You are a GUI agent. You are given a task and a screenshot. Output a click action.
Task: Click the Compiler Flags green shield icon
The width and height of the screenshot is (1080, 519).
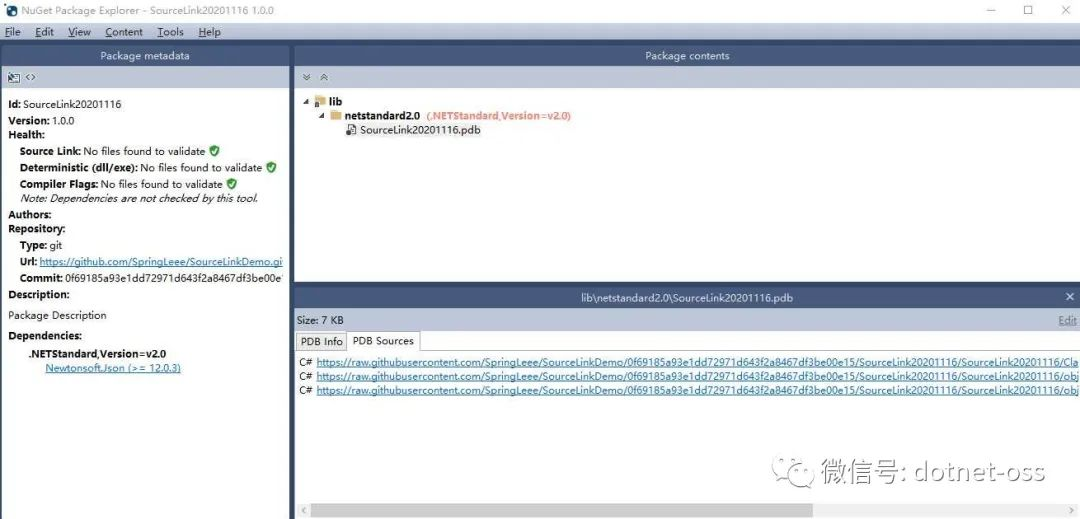231,184
